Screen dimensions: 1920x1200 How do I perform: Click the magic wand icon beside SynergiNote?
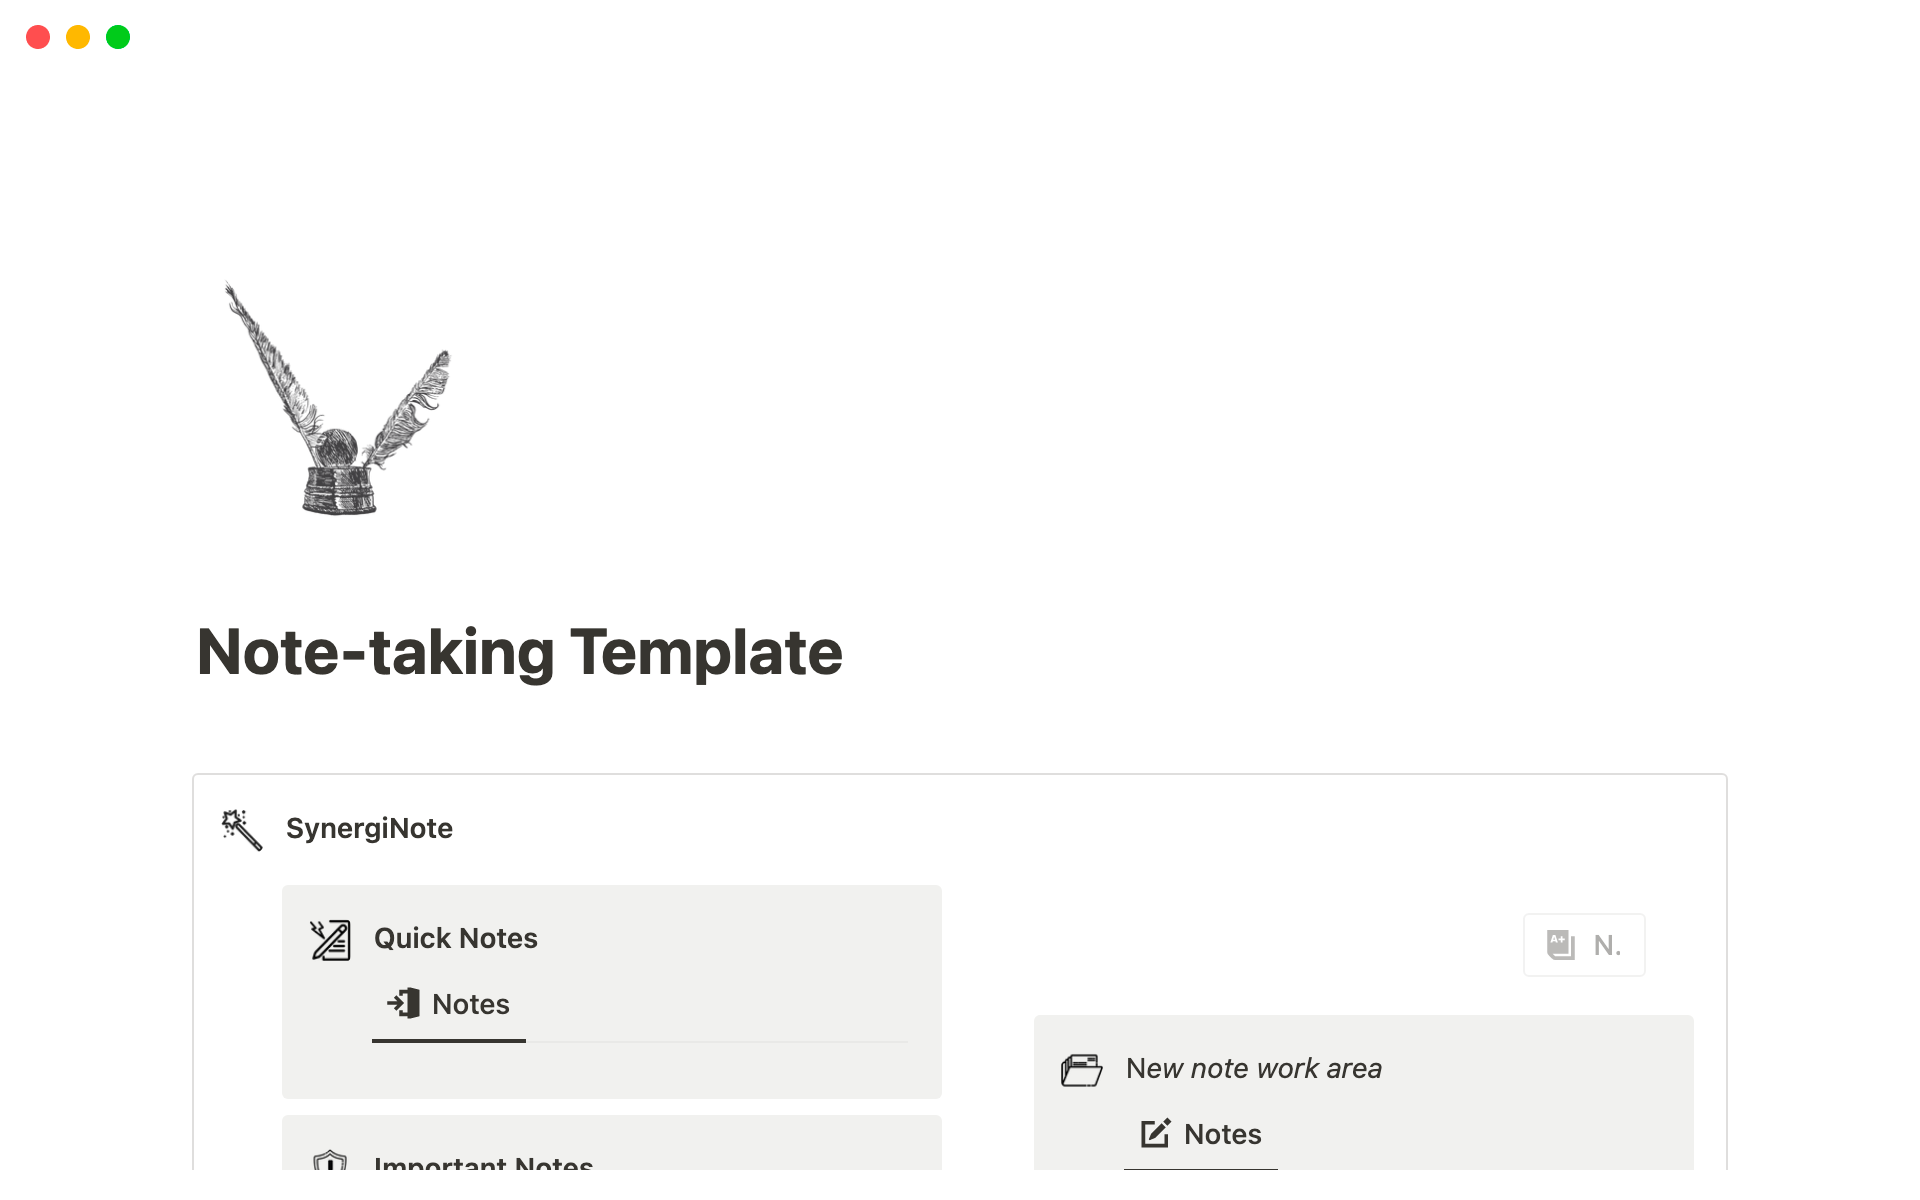click(x=241, y=830)
